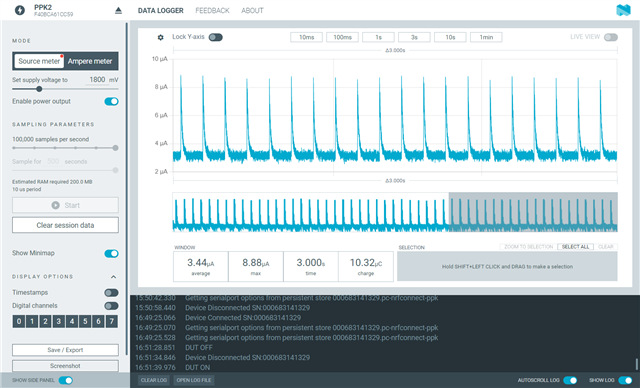The image size is (640, 388).
Task: Click the 8.88 µA max value
Action: tap(256, 263)
